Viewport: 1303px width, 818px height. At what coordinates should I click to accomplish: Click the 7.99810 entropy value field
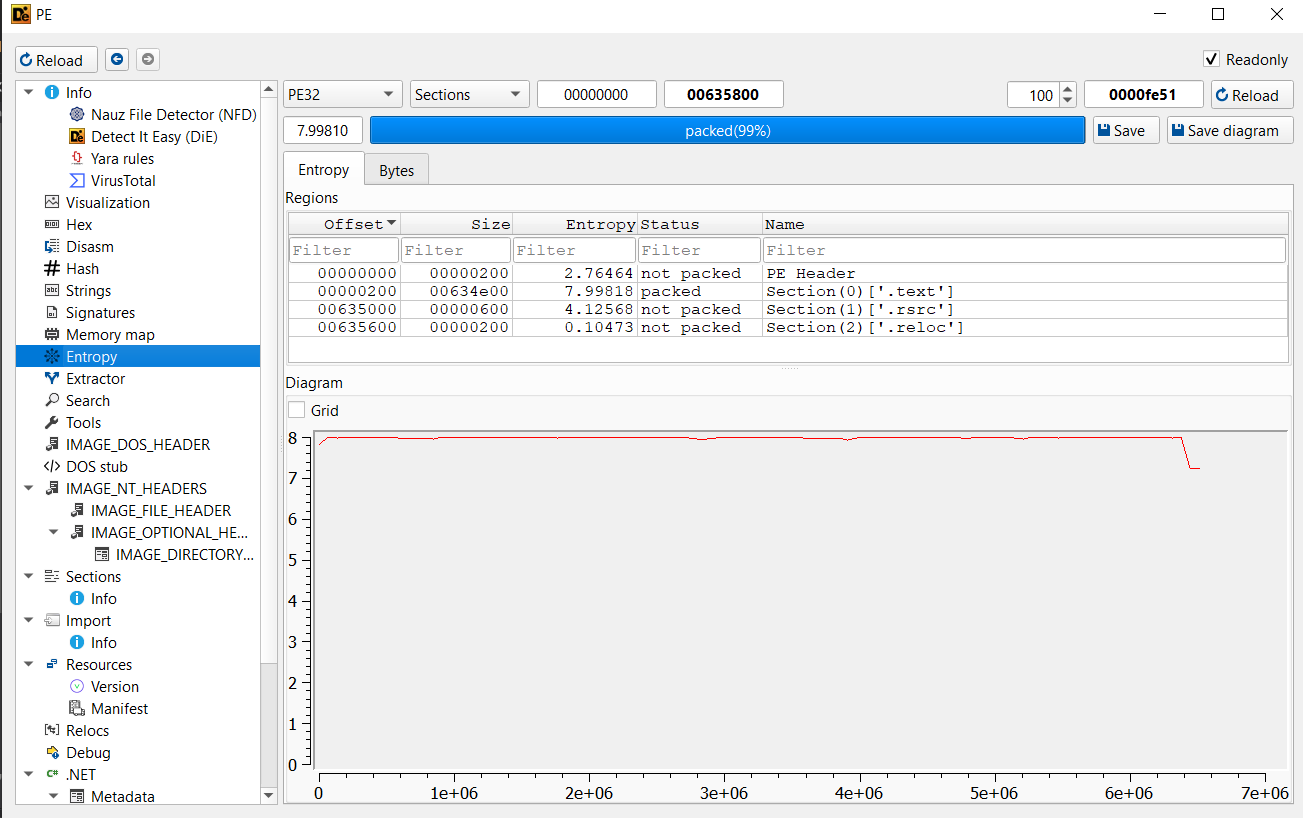click(x=323, y=130)
